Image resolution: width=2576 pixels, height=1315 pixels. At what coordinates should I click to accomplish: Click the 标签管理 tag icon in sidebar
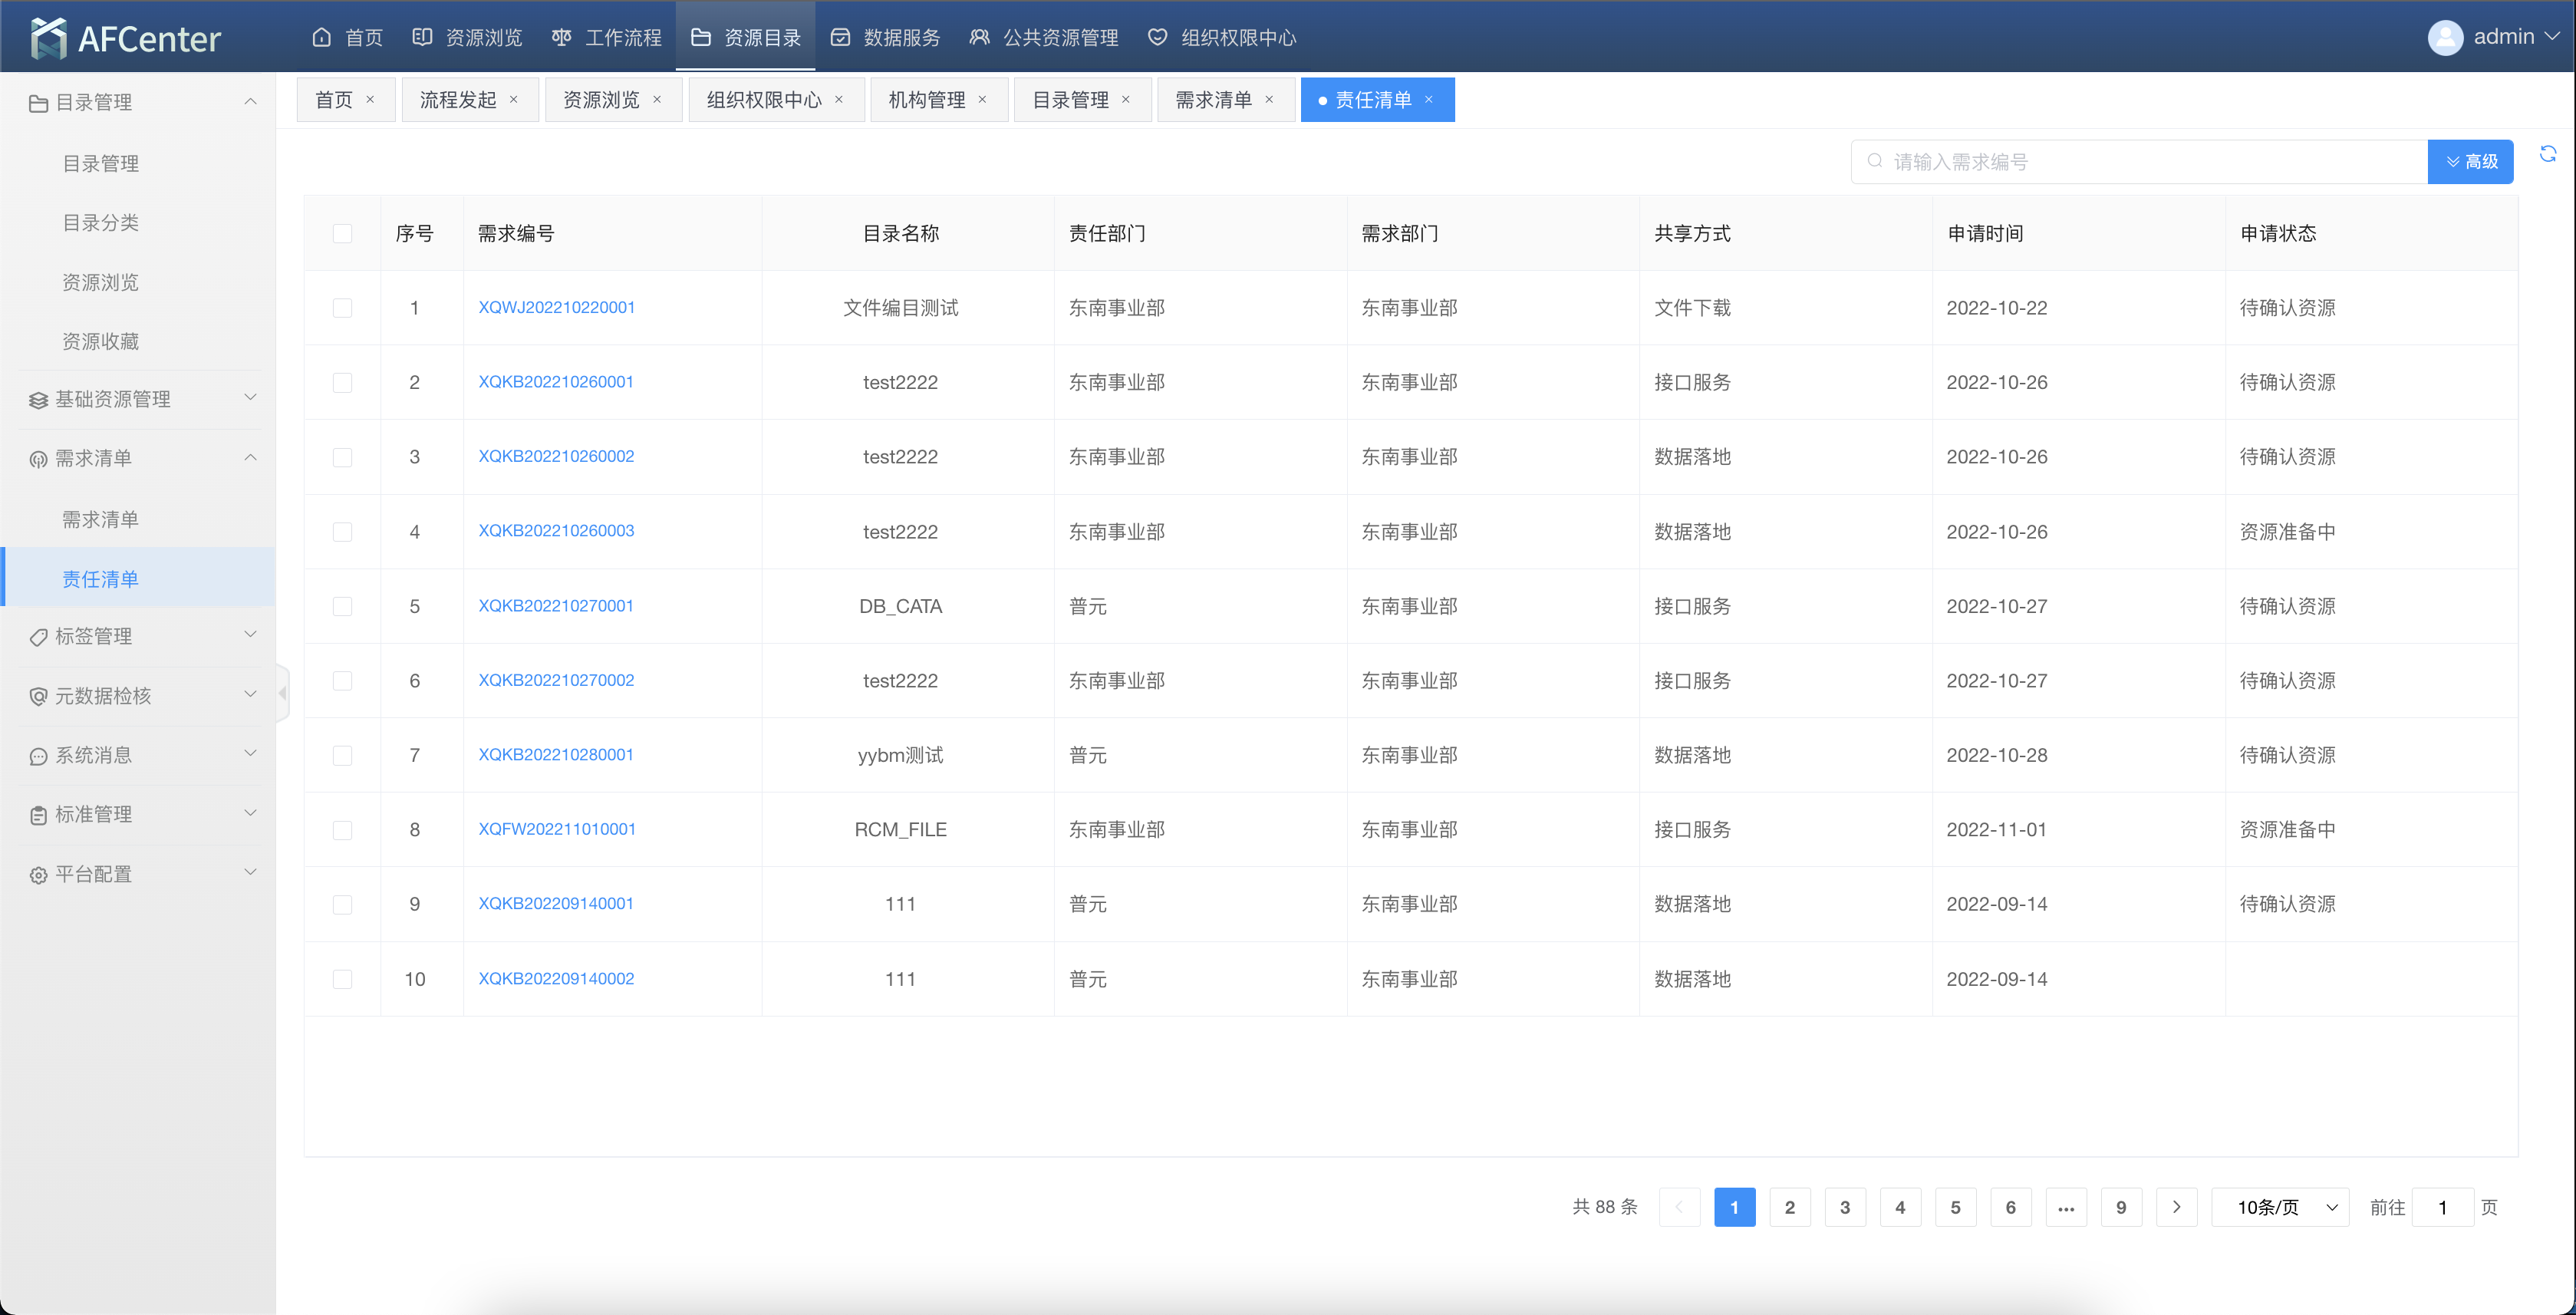click(x=38, y=637)
